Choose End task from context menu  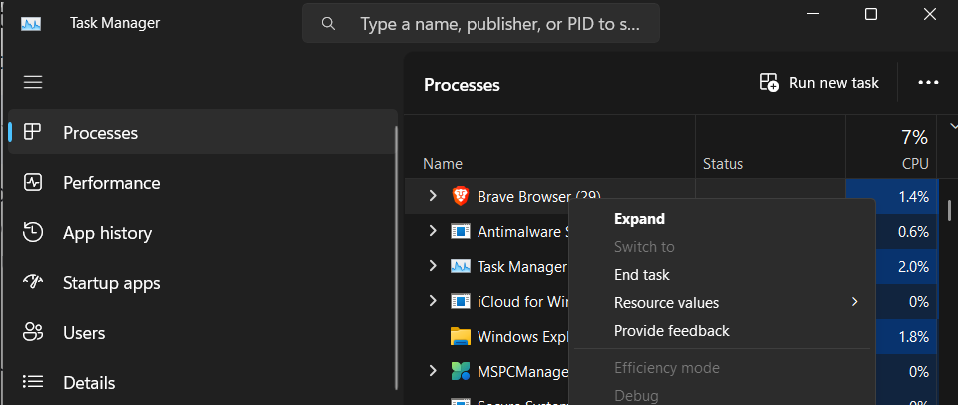642,274
